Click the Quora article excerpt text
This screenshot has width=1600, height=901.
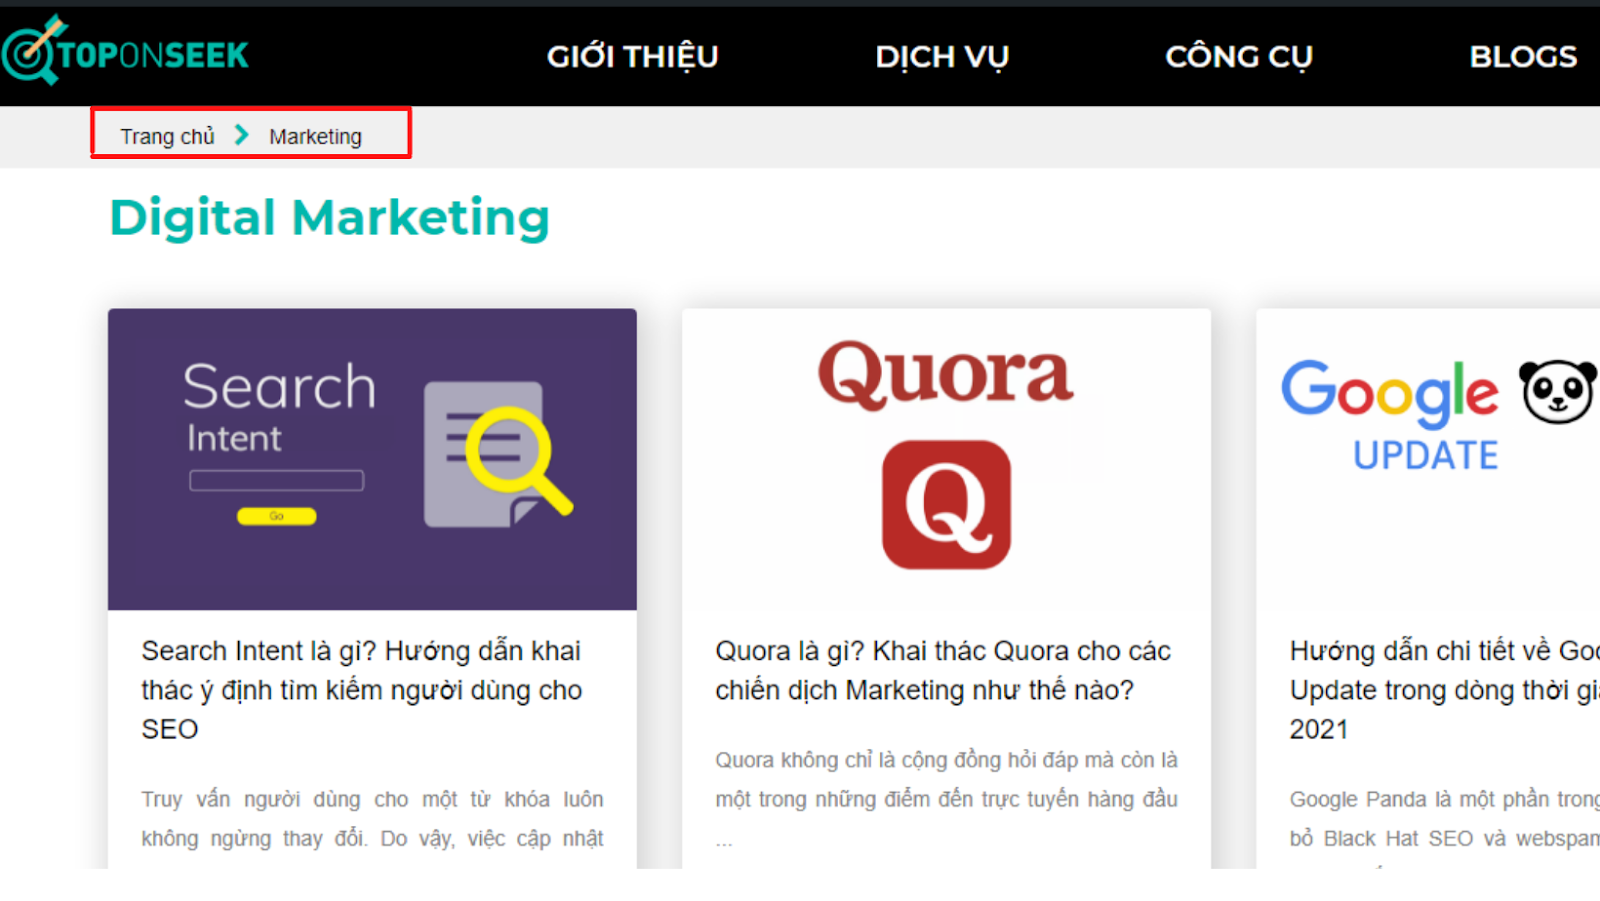click(x=946, y=780)
